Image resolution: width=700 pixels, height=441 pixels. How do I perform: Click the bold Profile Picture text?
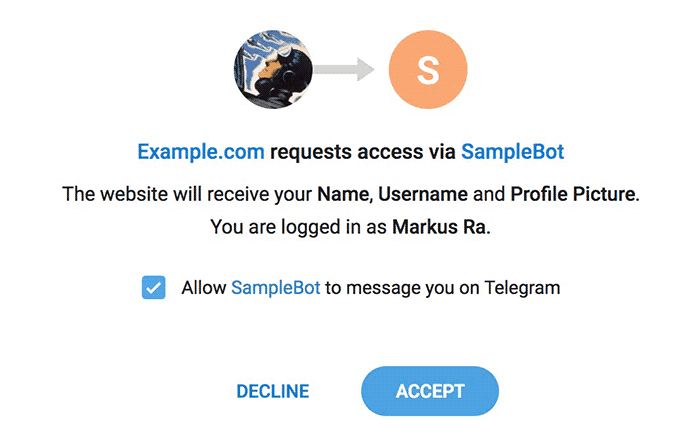pos(573,194)
